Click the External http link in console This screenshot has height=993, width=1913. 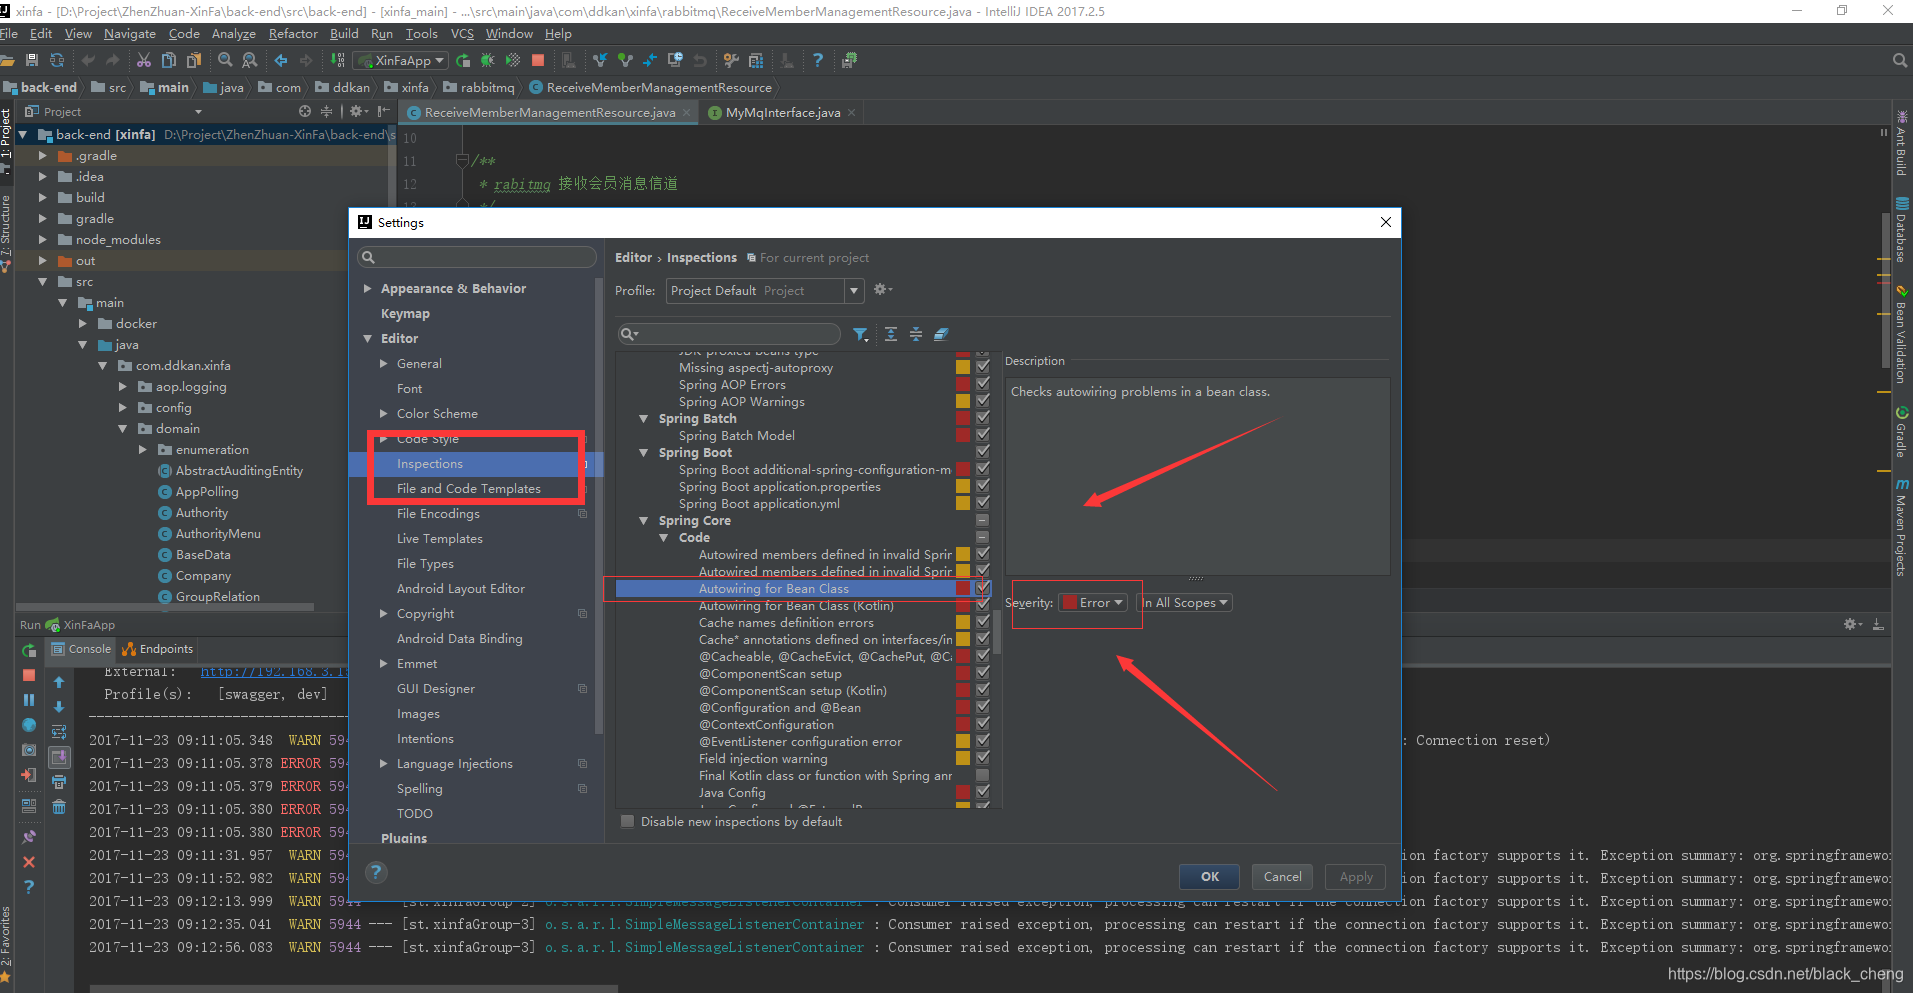click(x=274, y=672)
